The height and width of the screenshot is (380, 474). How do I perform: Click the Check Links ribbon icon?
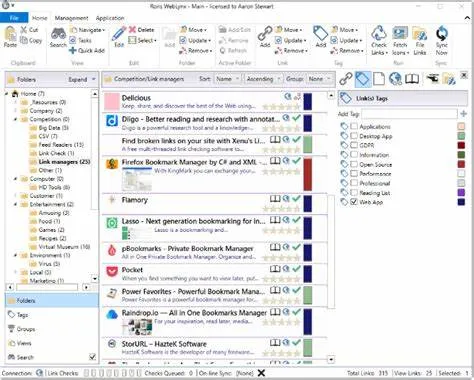379,33
